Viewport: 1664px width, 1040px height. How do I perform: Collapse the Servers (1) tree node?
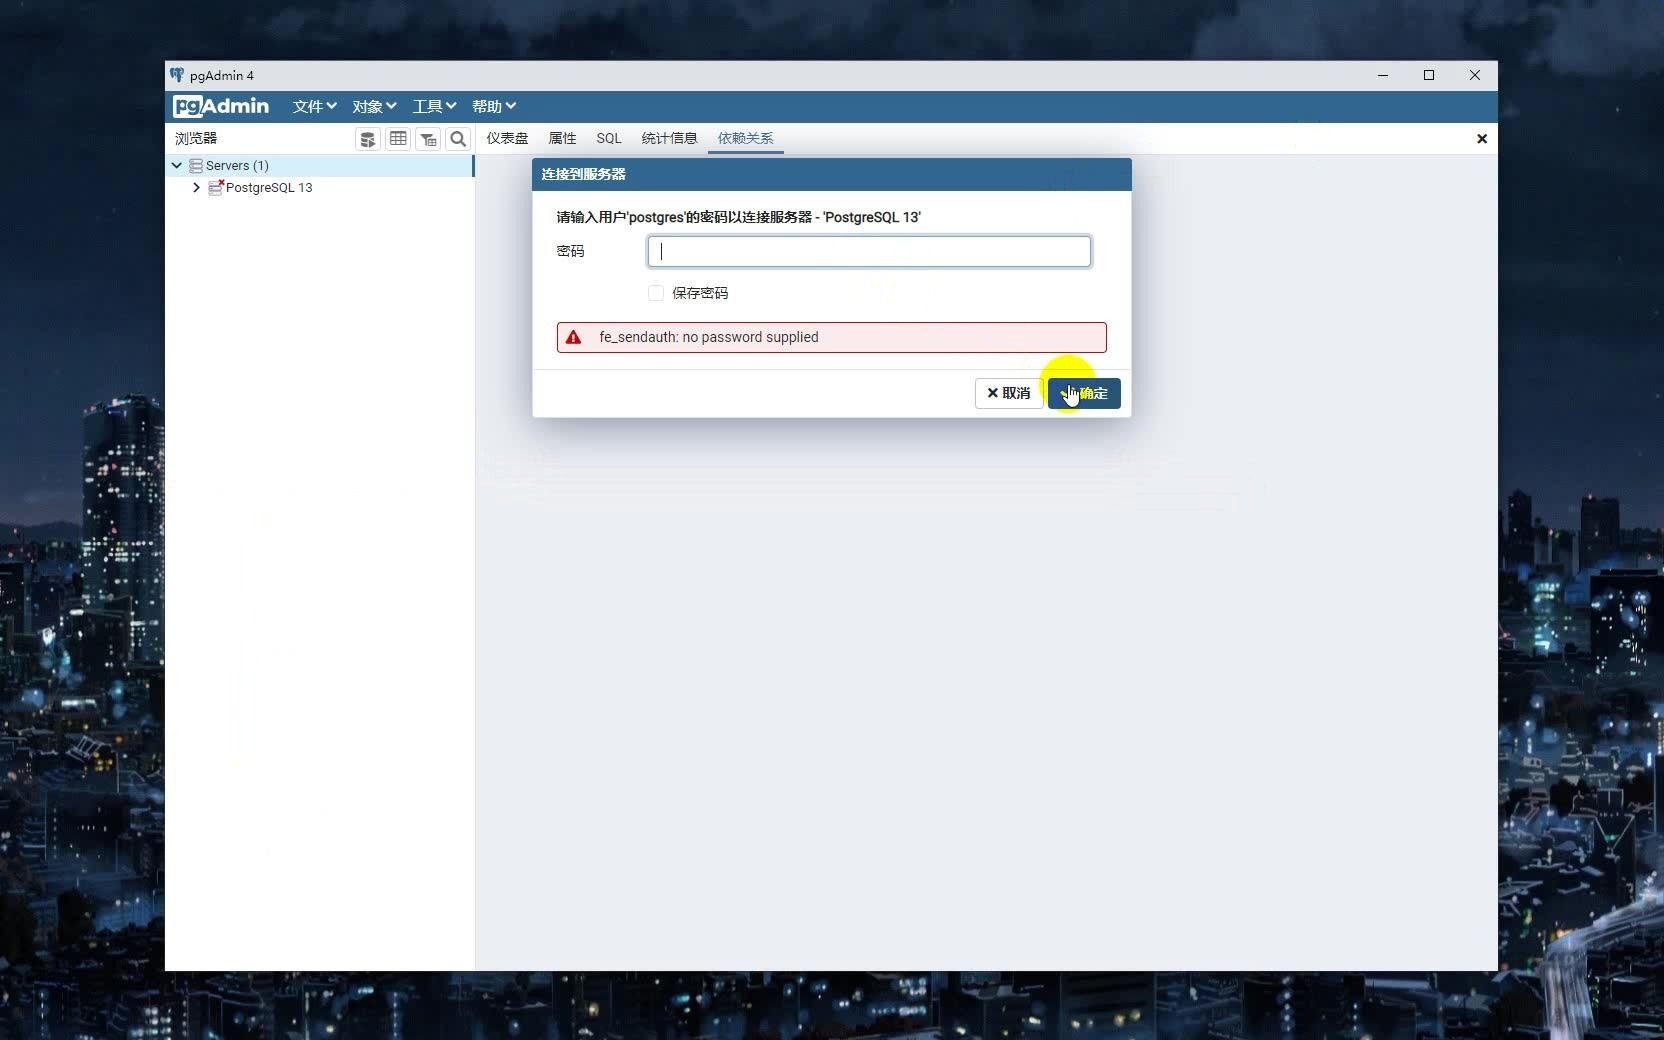pos(177,166)
